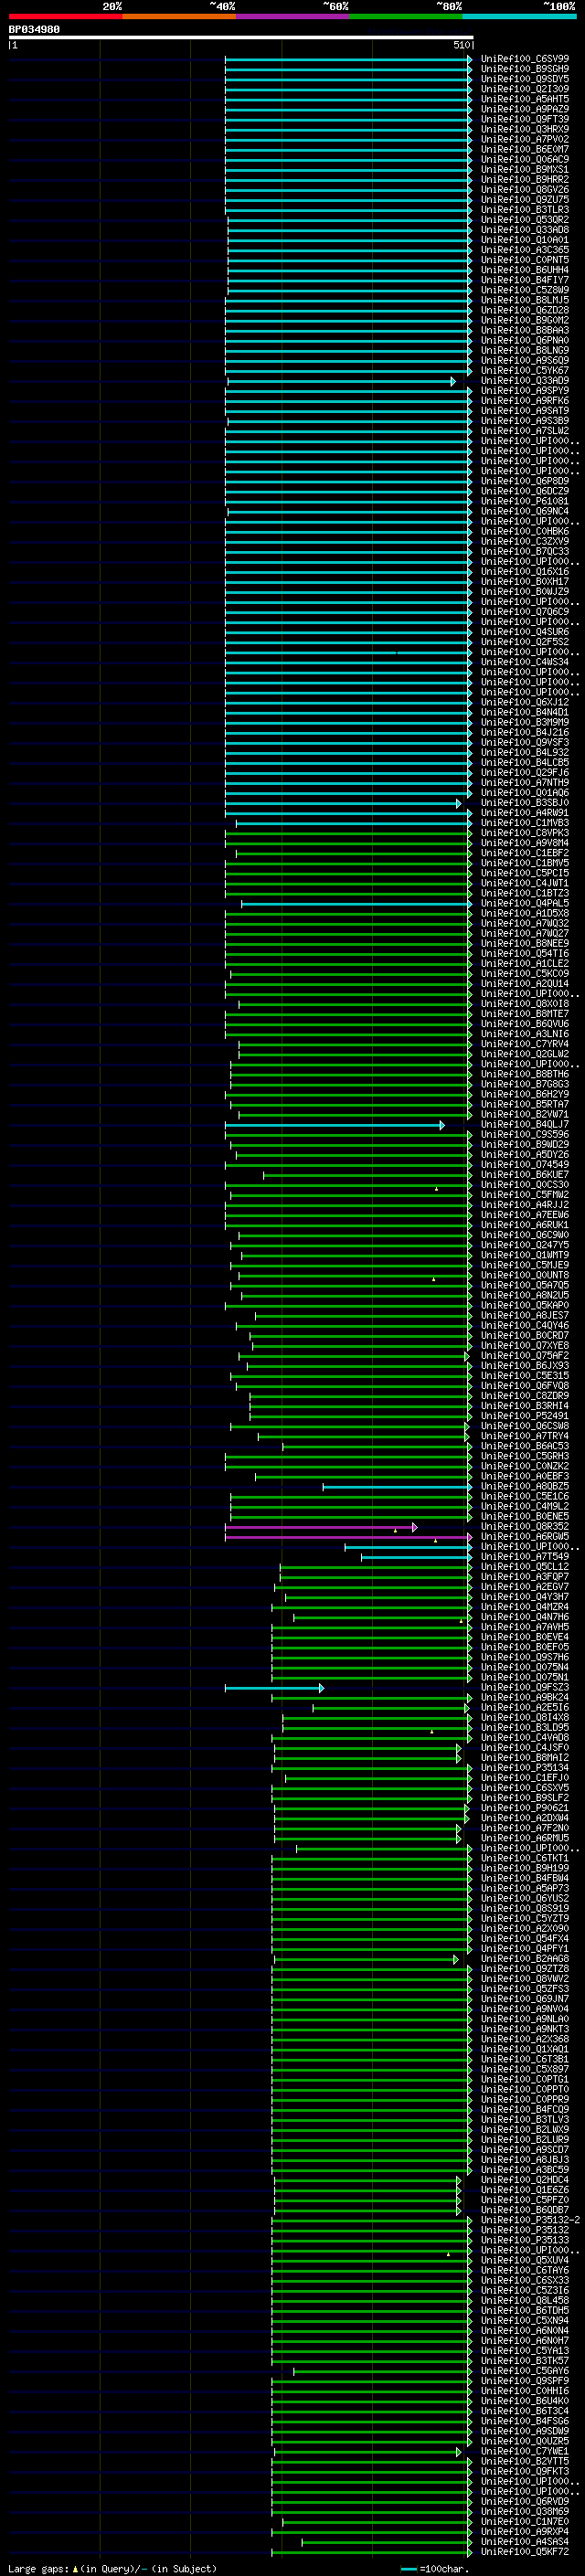Click the orange ~40% identity legend segment
Viewport: 585px width, 2576px height.
tap(179, 16)
